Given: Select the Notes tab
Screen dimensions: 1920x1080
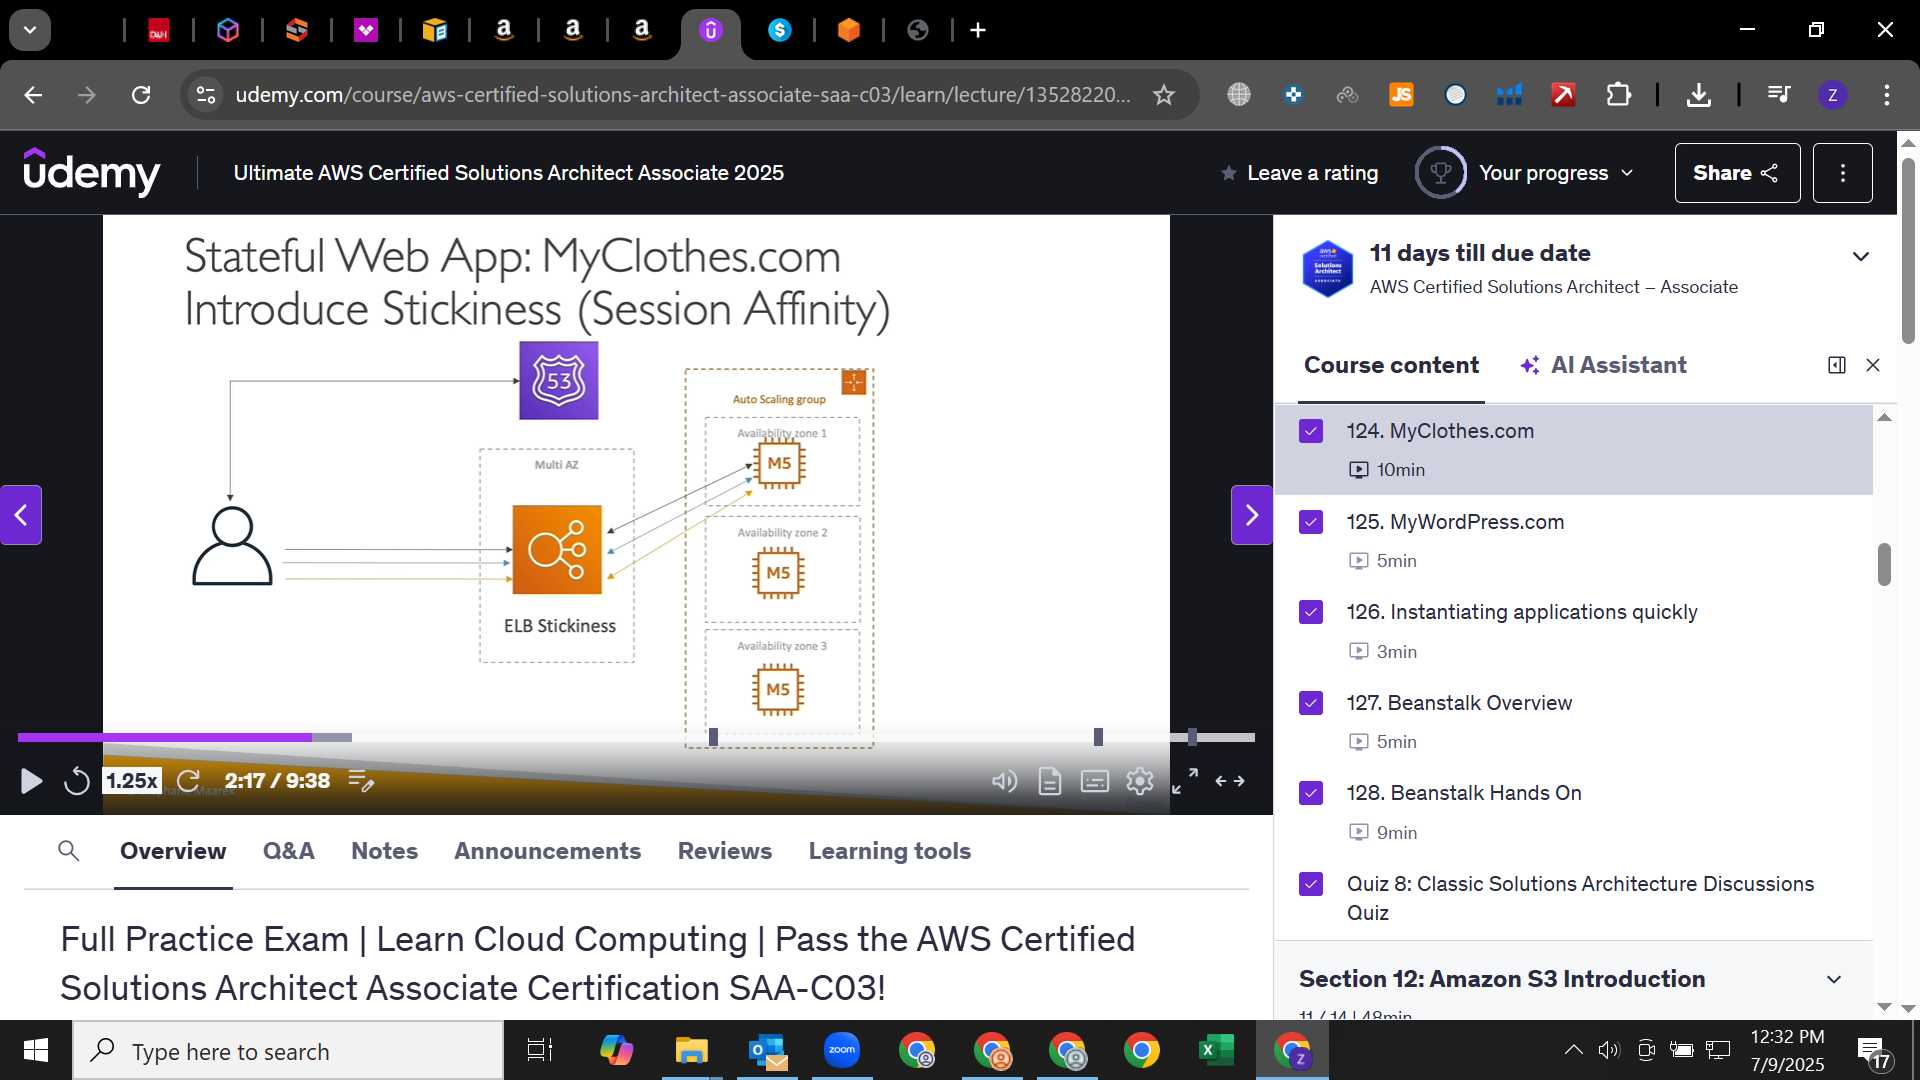Looking at the screenshot, I should pos(384,851).
